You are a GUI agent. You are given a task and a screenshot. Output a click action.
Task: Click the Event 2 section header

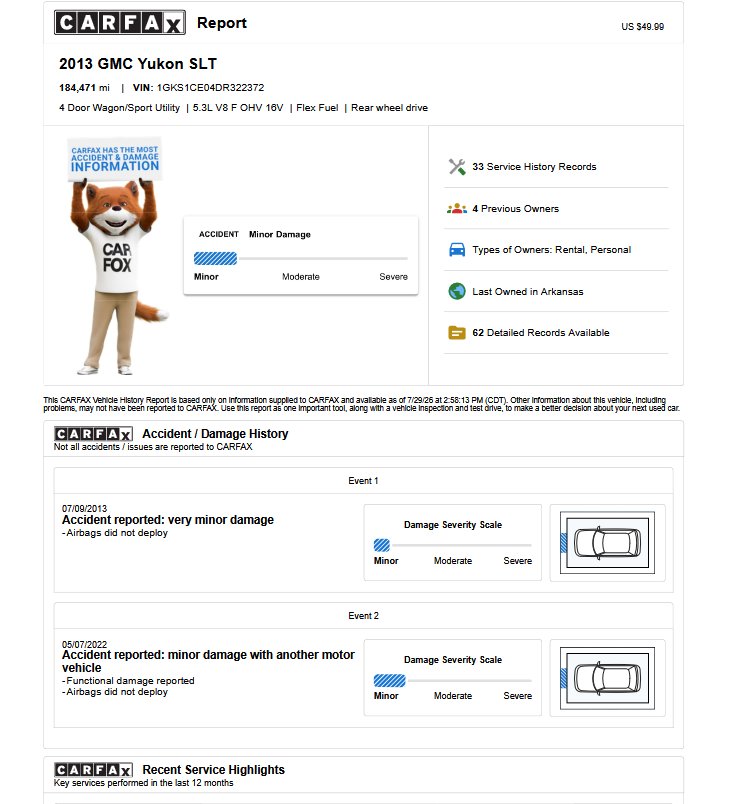click(363, 615)
